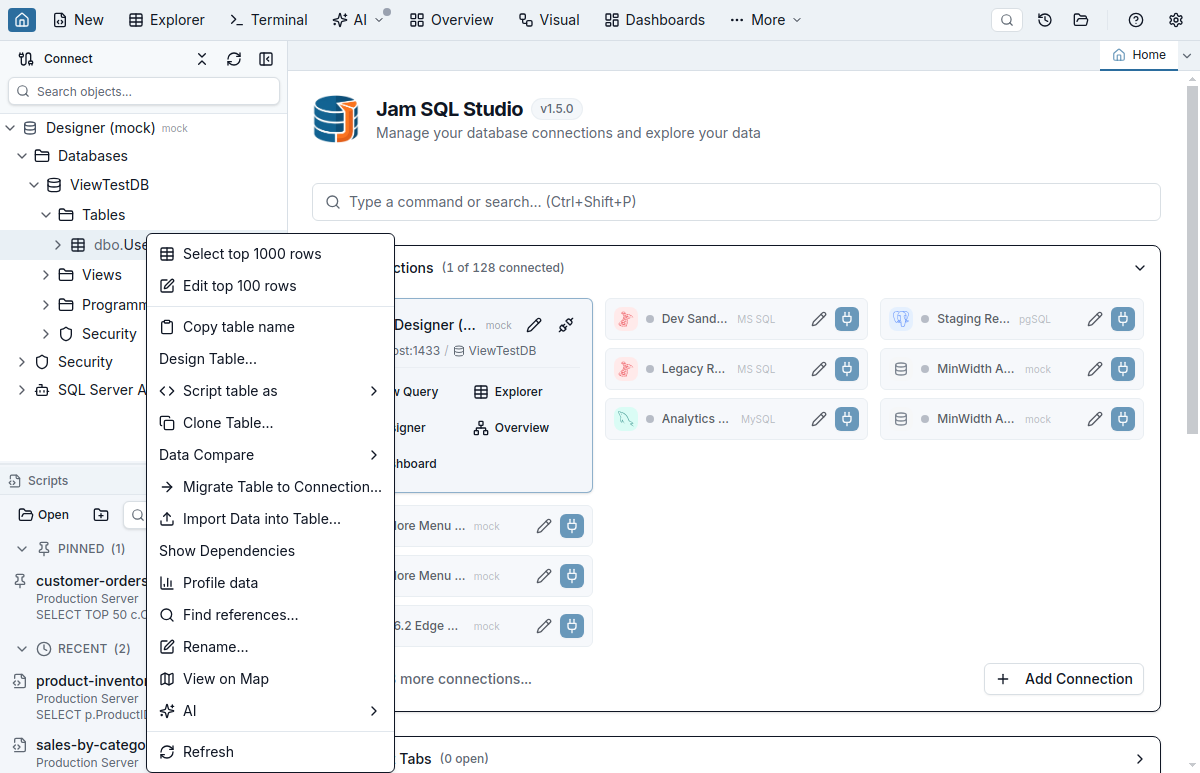Edit the Dev Sand... connection with its pencil icon
The width and height of the screenshot is (1200, 773).
[819, 319]
